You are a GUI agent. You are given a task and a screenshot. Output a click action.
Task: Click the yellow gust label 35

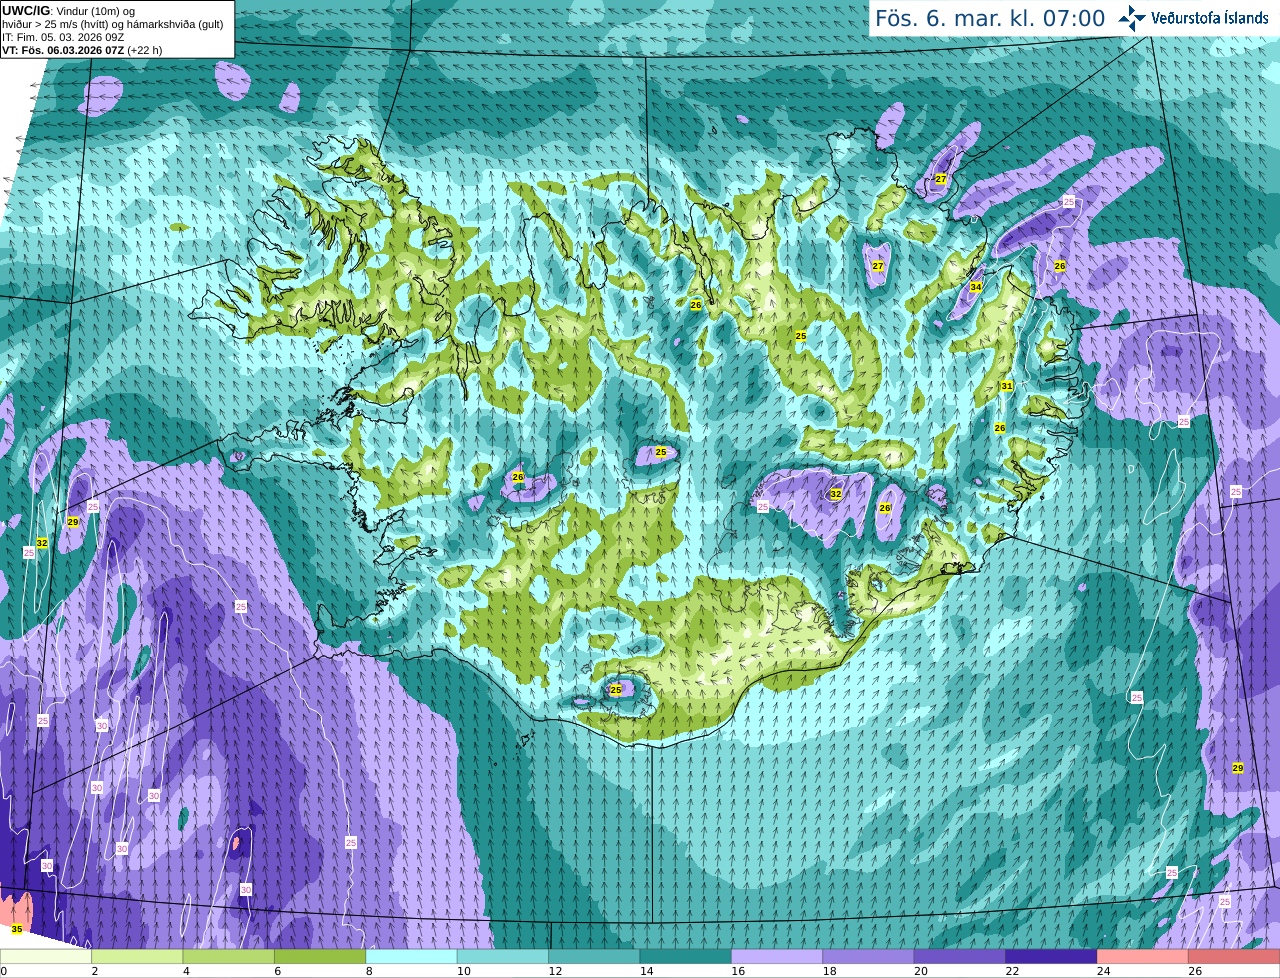16,929
